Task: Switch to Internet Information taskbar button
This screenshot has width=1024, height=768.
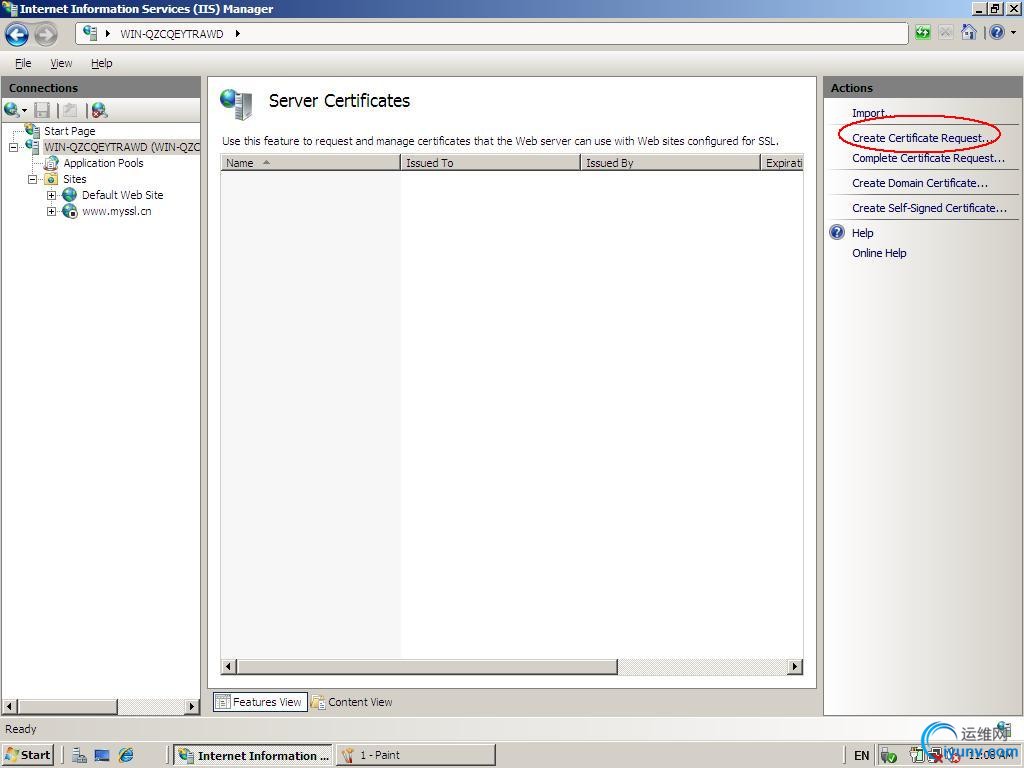Action: (254, 756)
